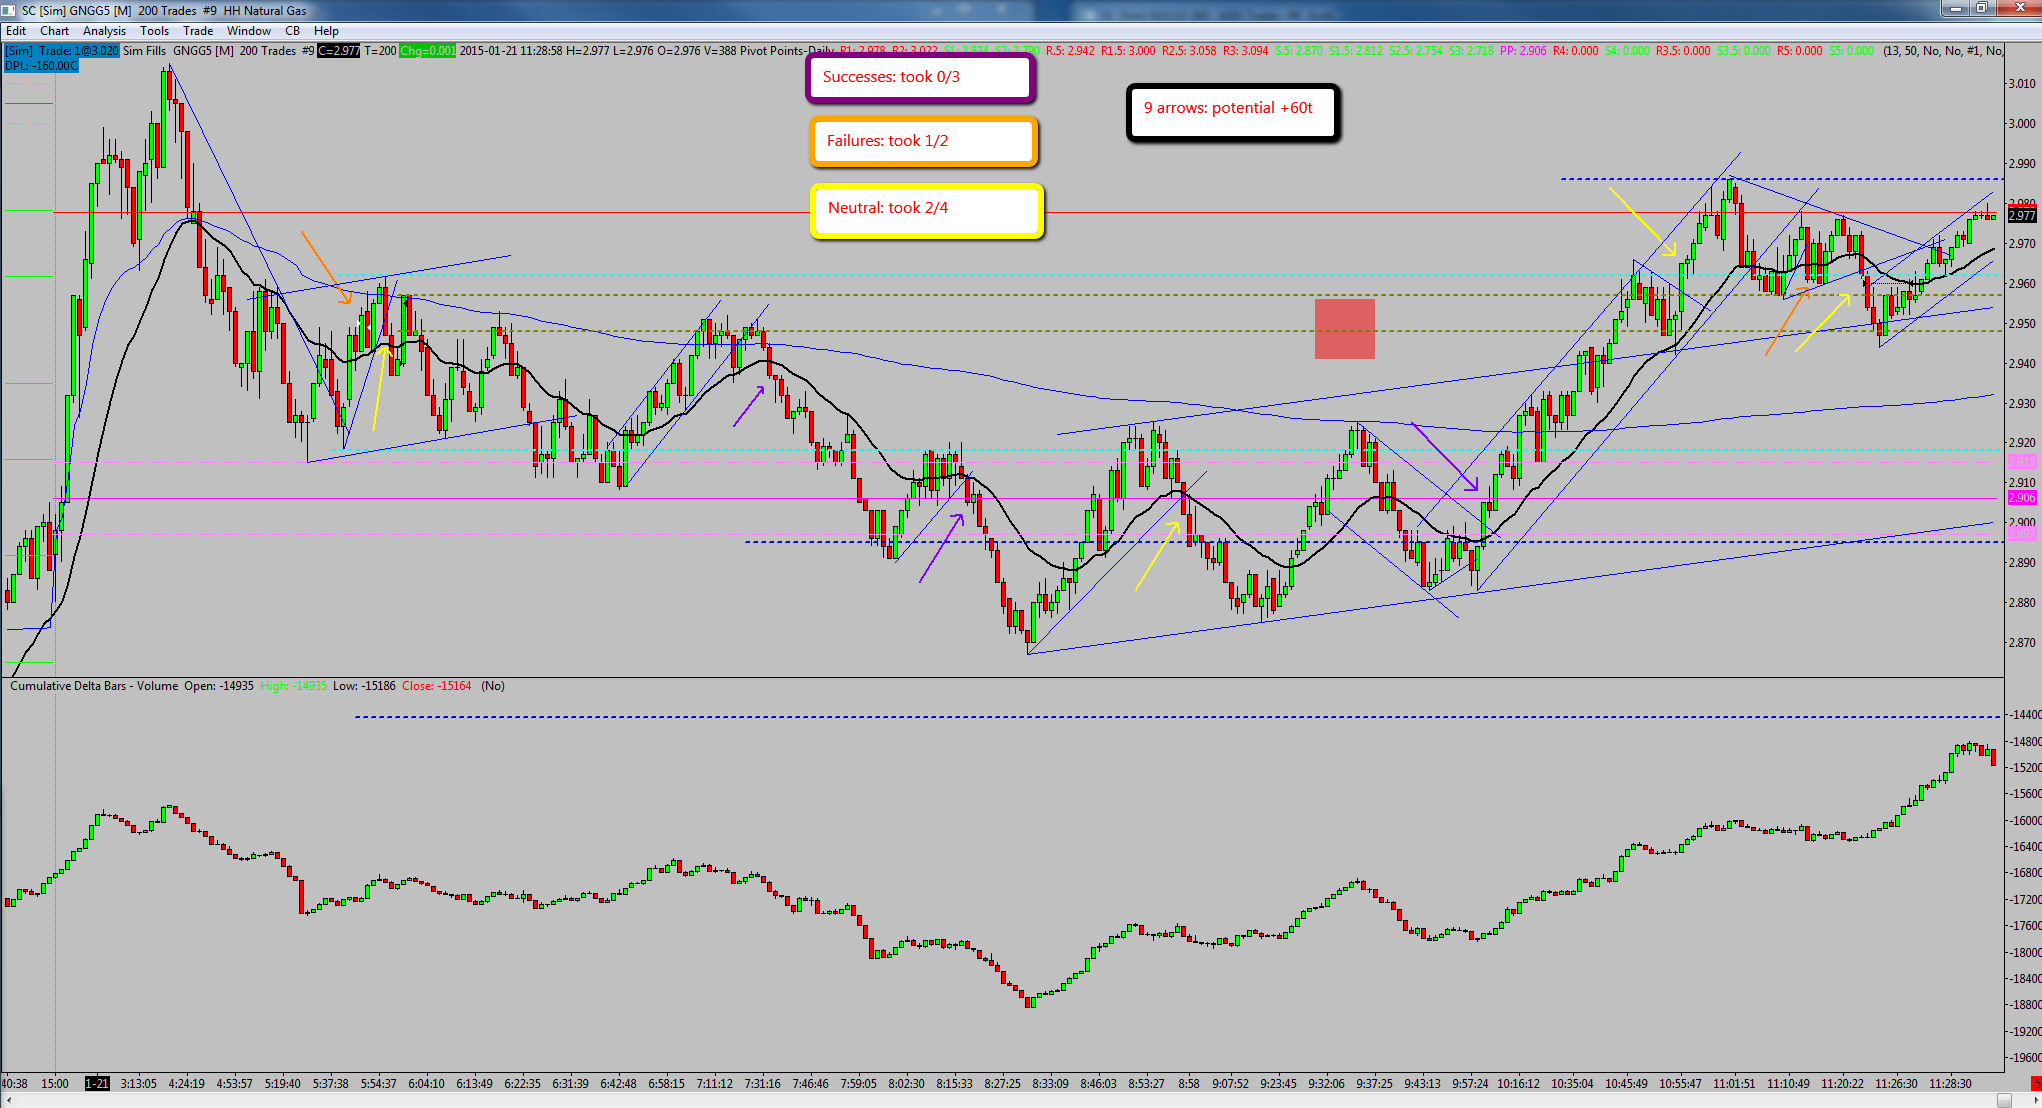Click the green "Chg=0.001" header value
The height and width of the screenshot is (1108, 2042).
[428, 51]
